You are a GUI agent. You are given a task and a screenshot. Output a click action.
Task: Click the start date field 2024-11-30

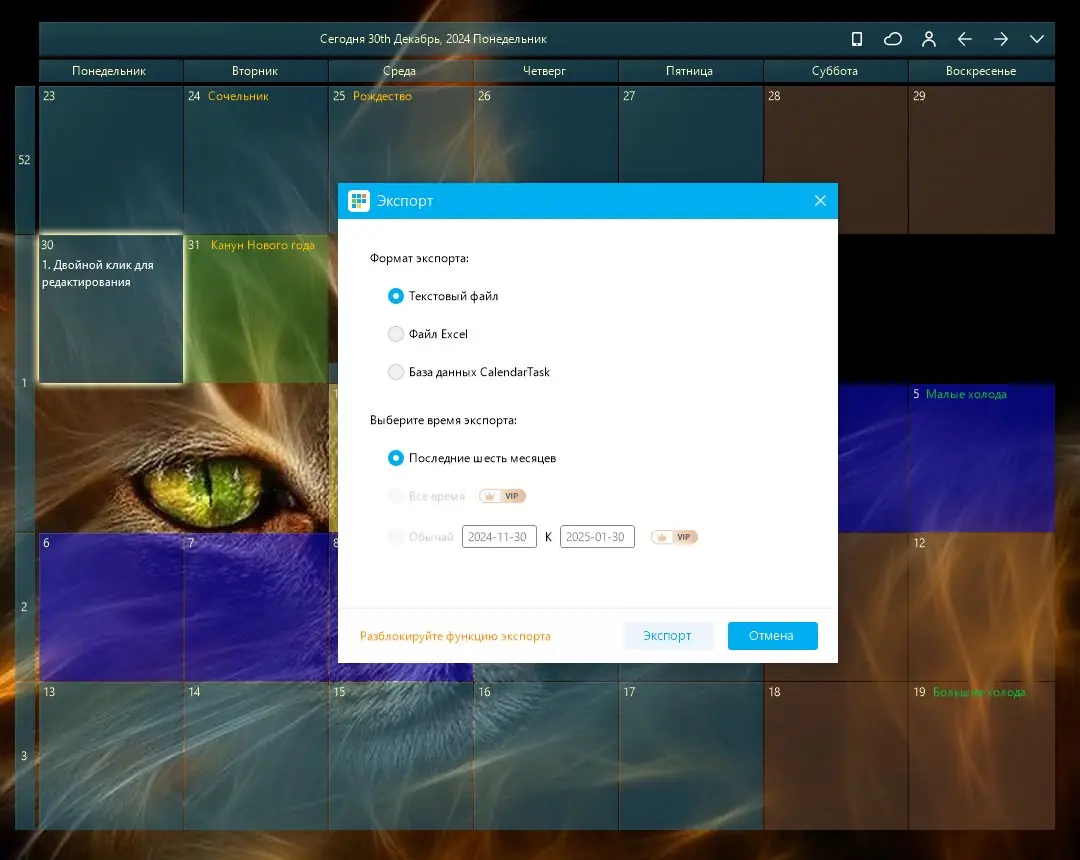(x=499, y=536)
